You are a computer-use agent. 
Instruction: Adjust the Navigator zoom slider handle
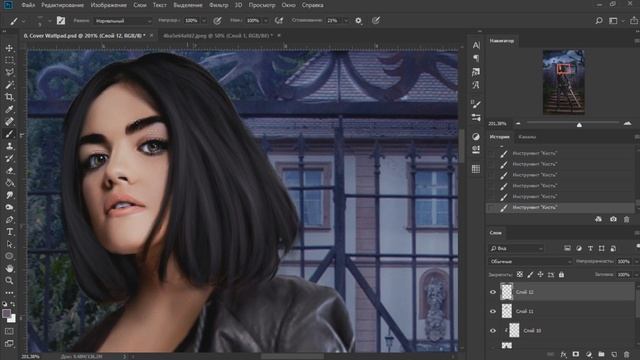579,124
